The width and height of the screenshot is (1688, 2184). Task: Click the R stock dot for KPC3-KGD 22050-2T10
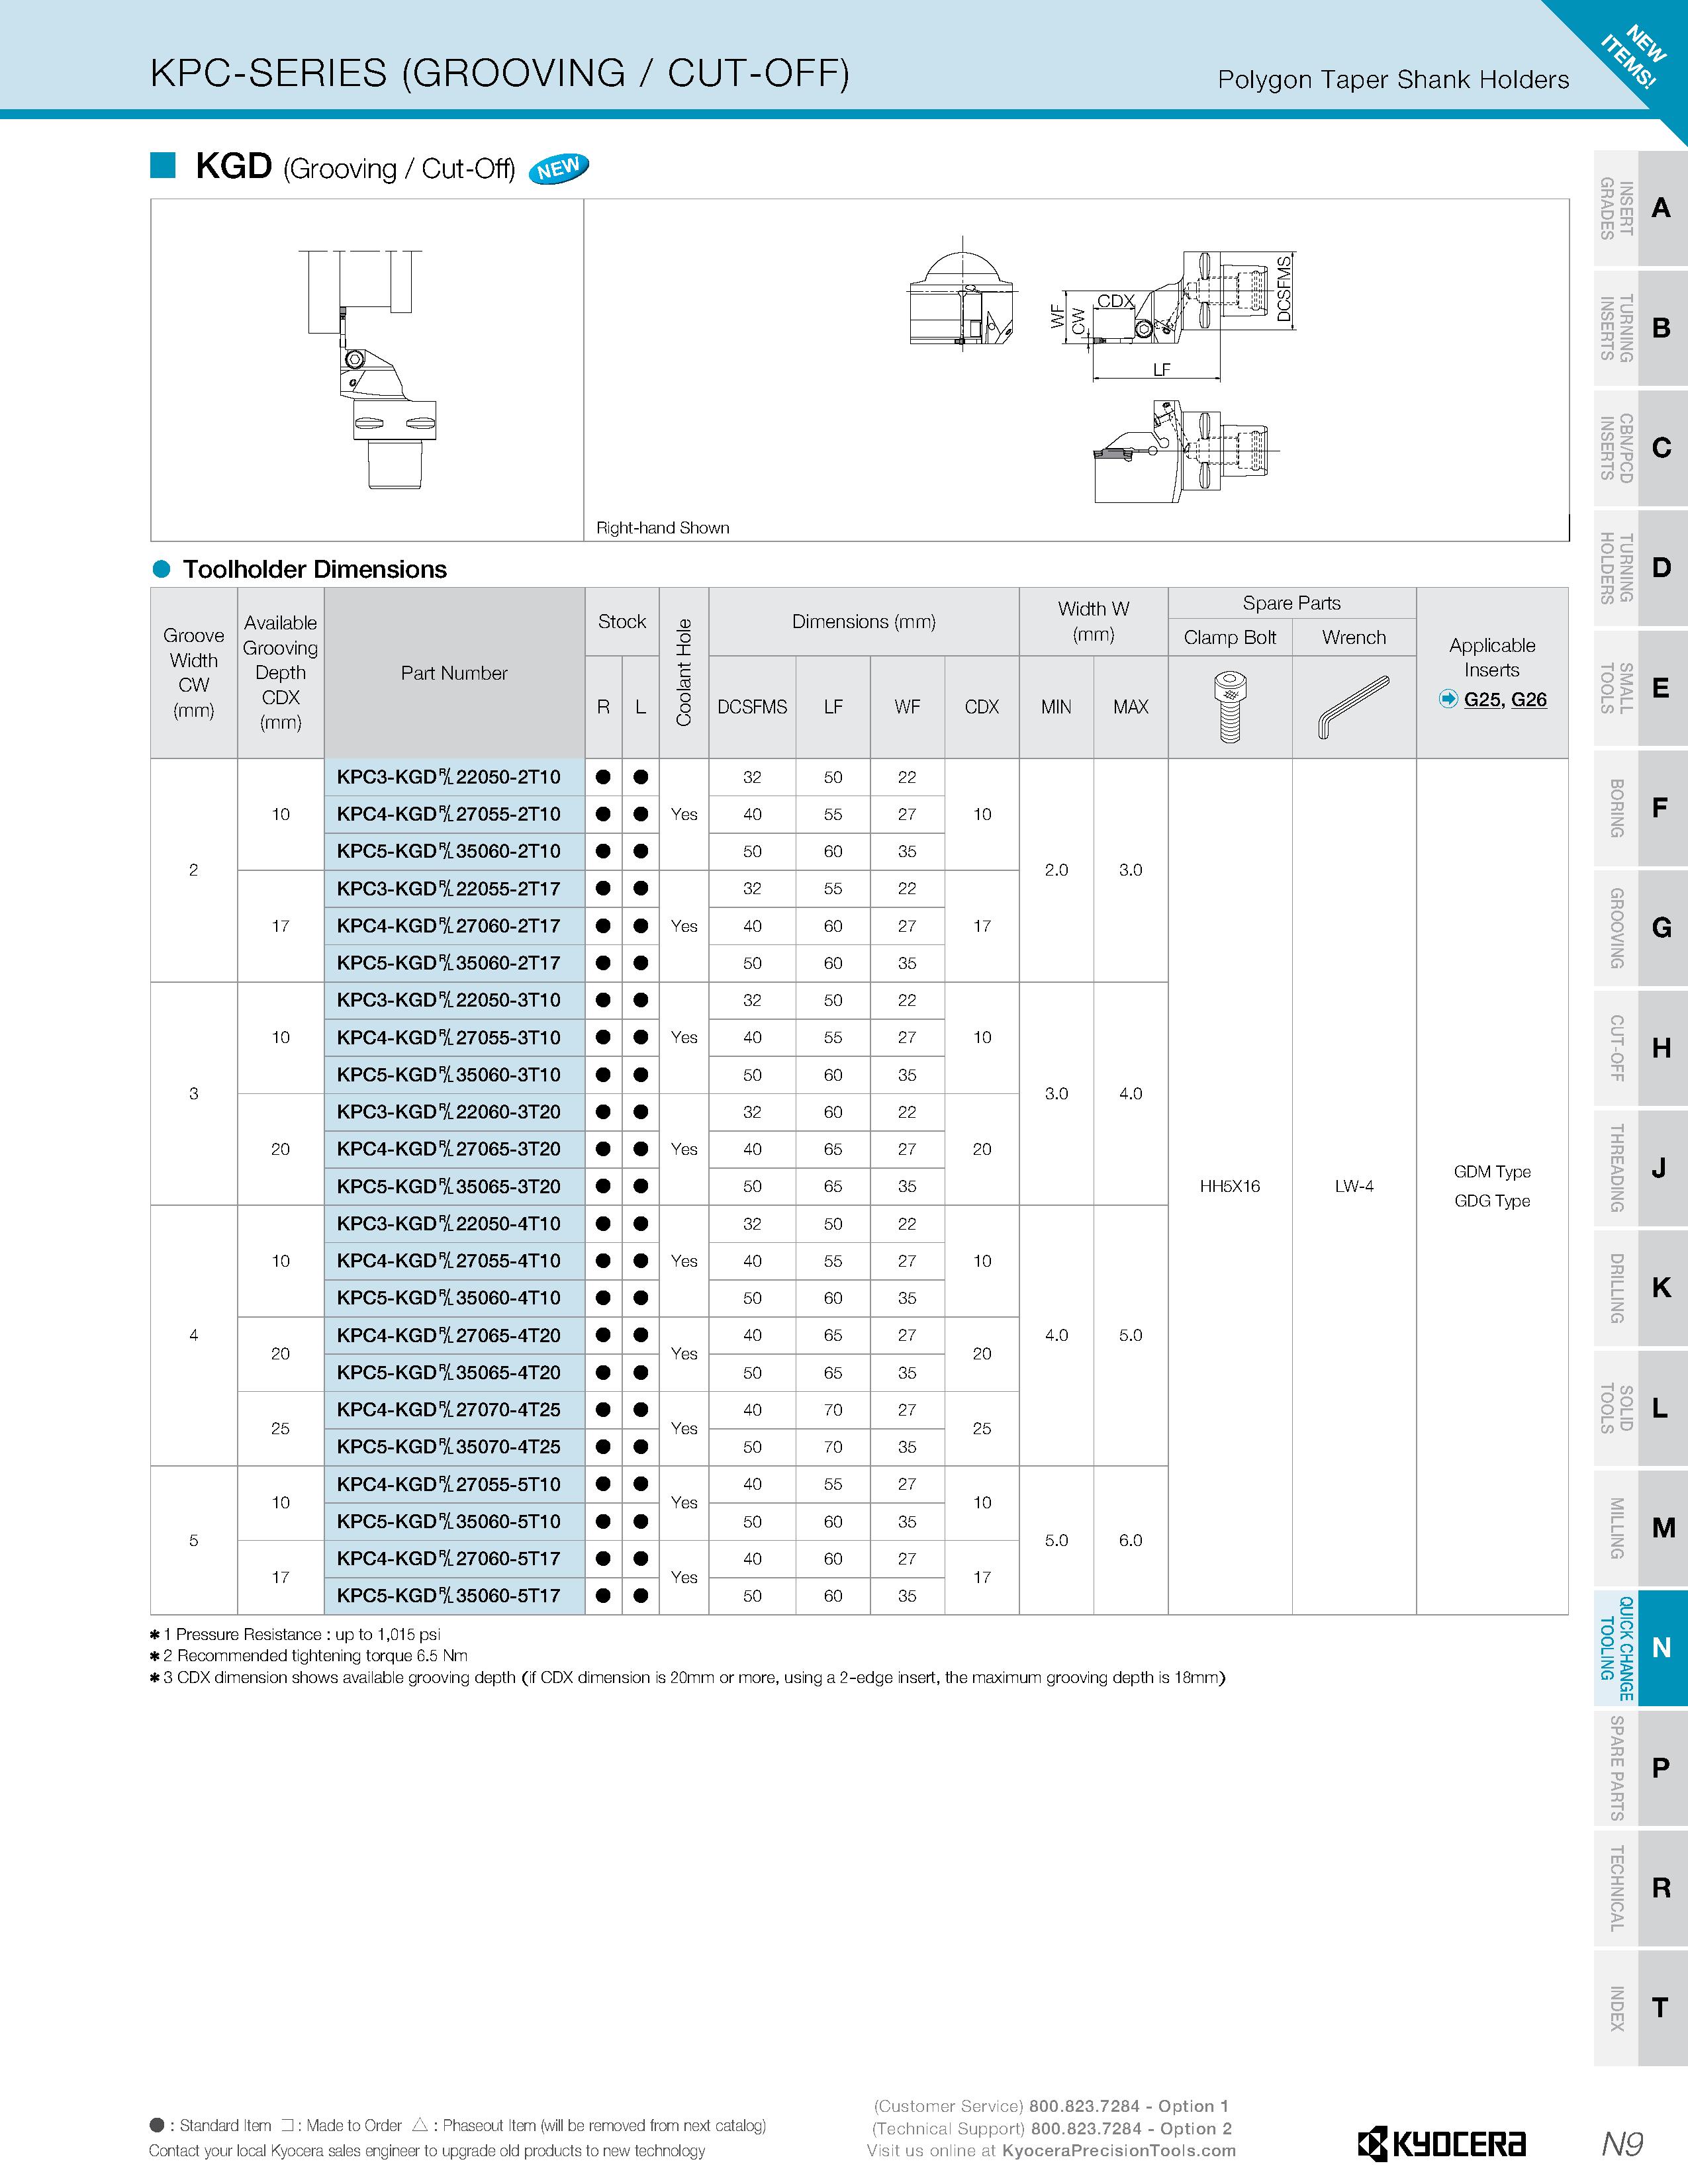pos(603,777)
